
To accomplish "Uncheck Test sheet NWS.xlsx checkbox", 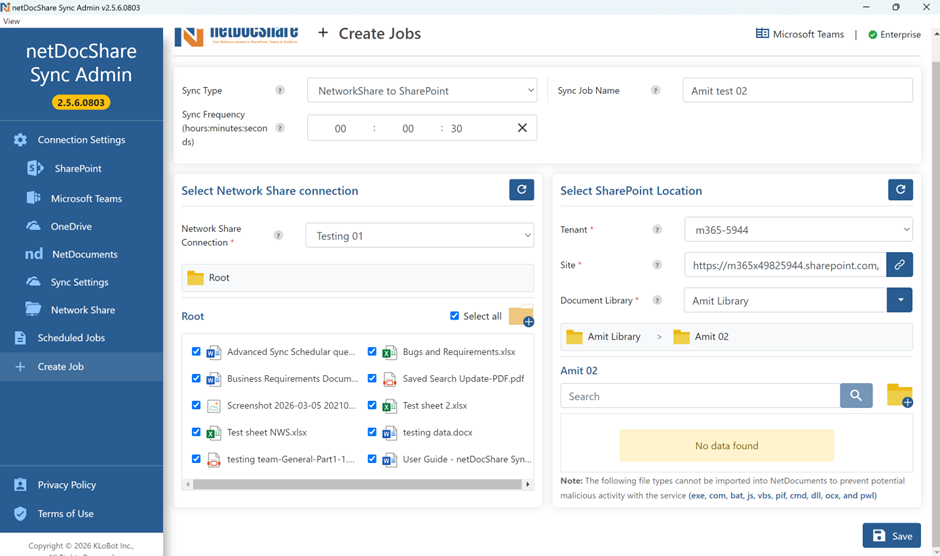I will (196, 432).
